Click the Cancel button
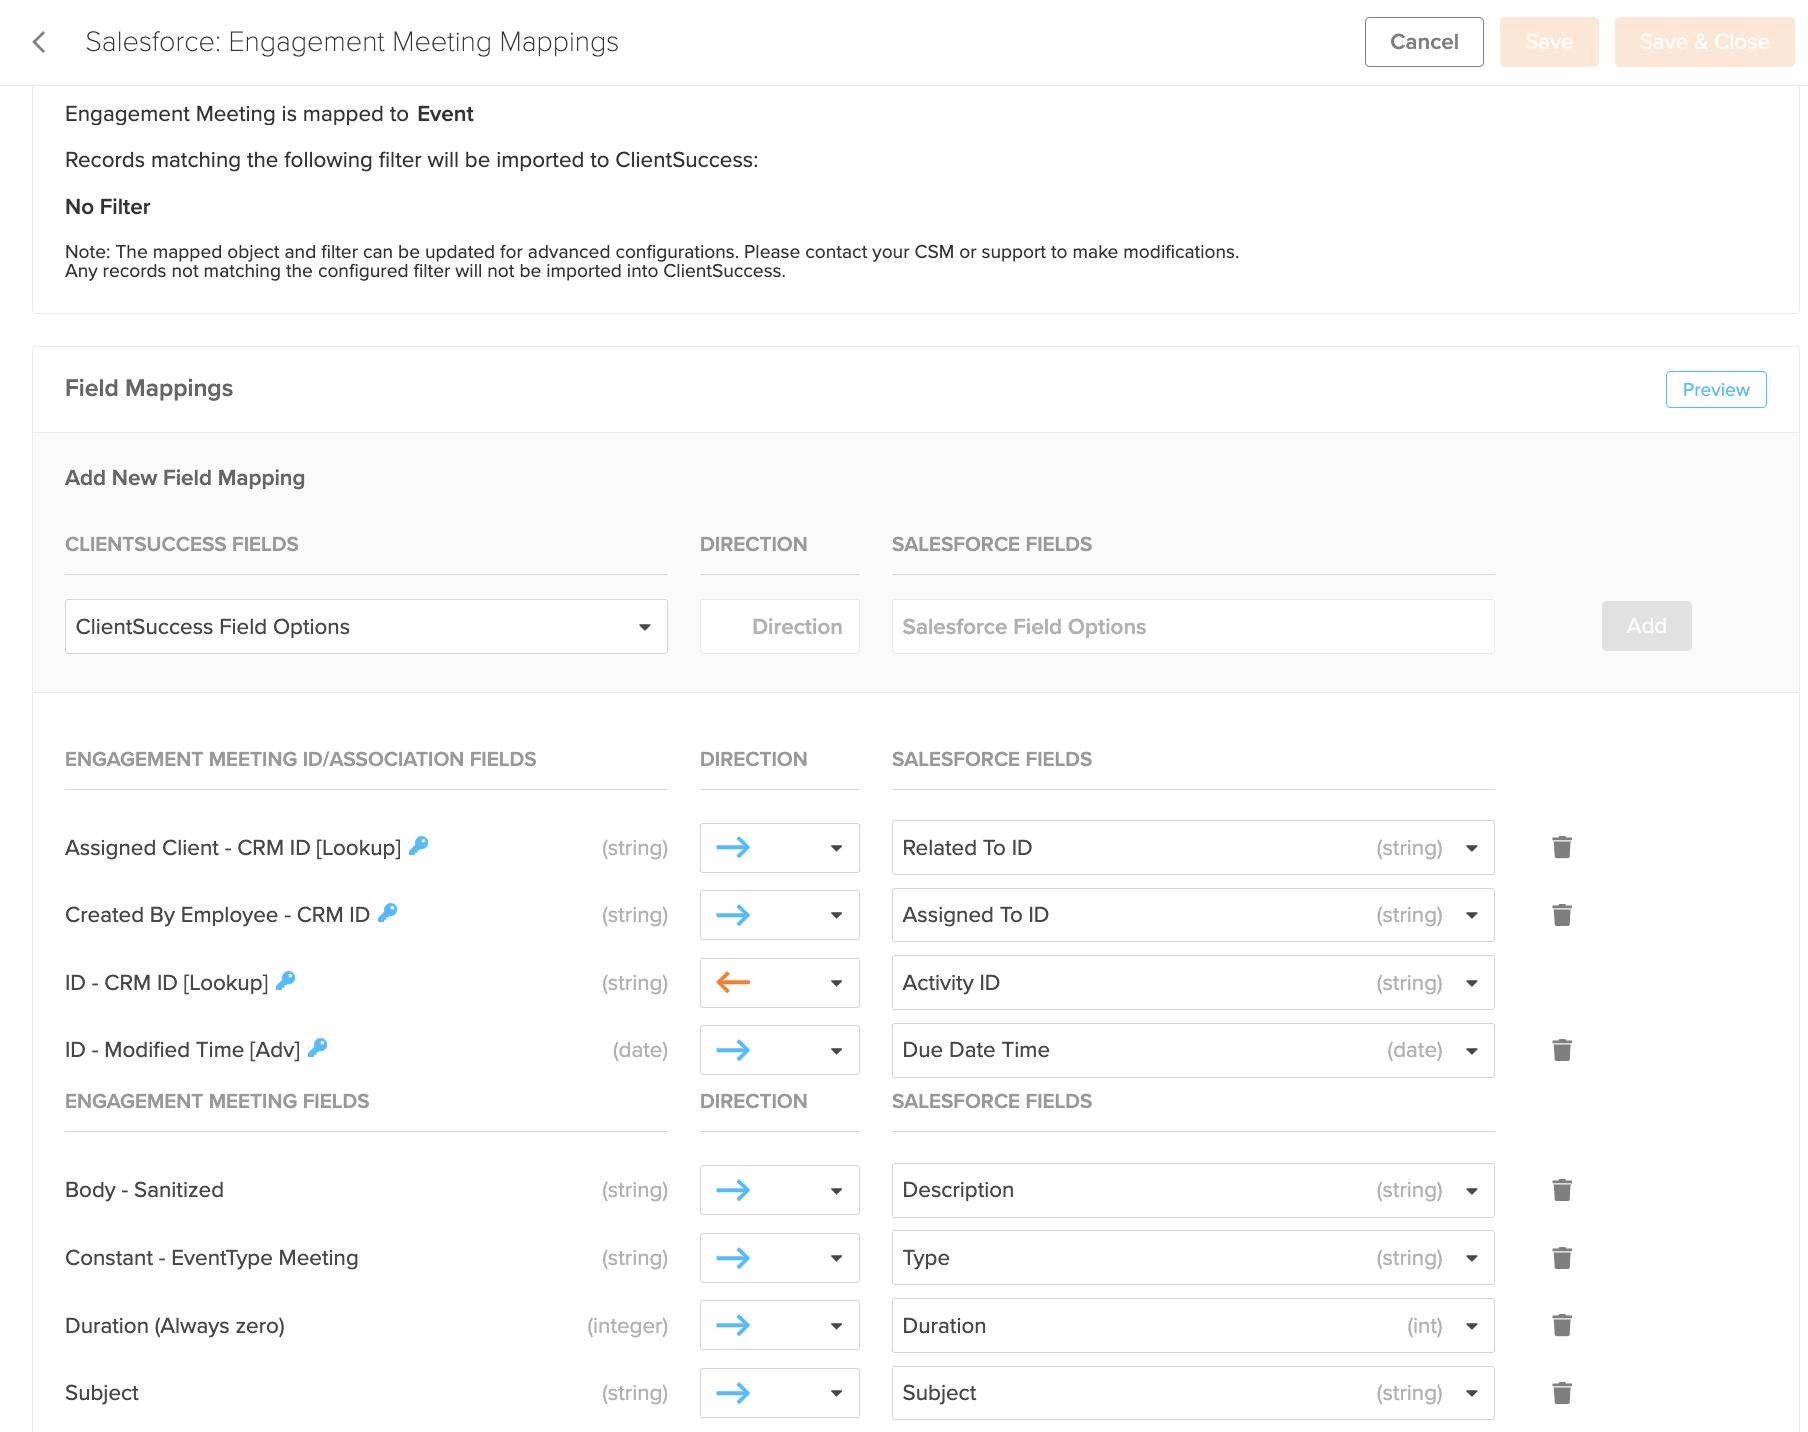Image resolution: width=1808 pixels, height=1432 pixels. coord(1424,42)
